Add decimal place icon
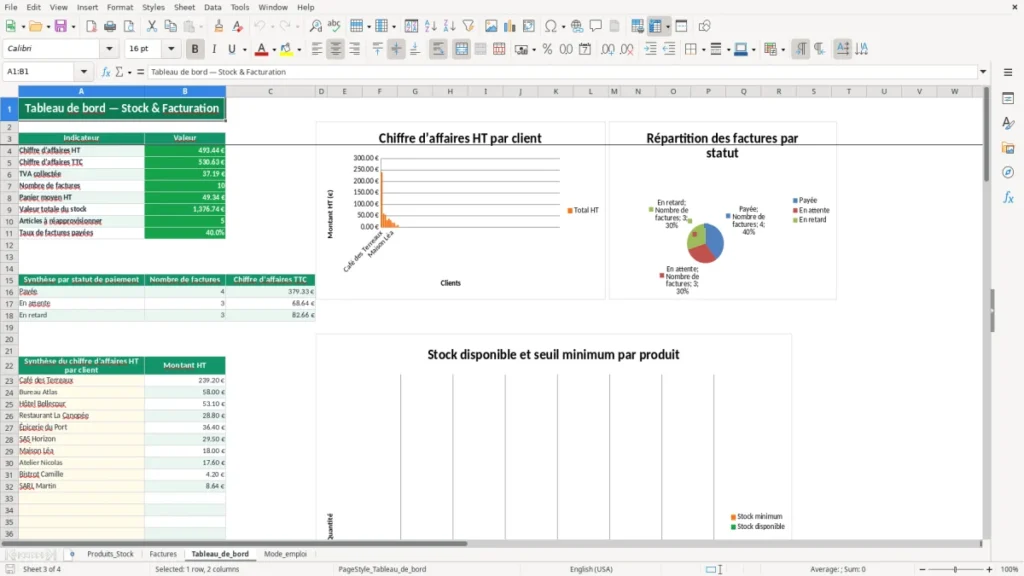The height and width of the screenshot is (576, 1024). pyautogui.click(x=608, y=49)
